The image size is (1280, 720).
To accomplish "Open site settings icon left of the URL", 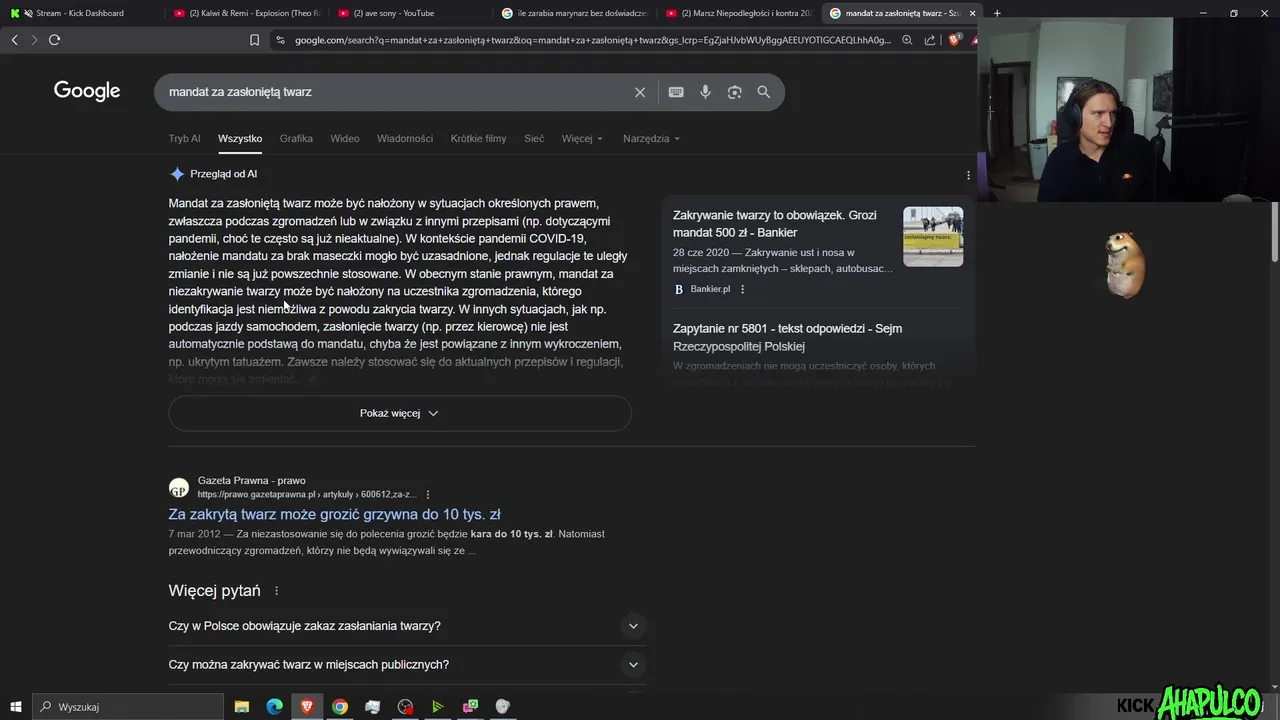I will pyautogui.click(x=280, y=40).
